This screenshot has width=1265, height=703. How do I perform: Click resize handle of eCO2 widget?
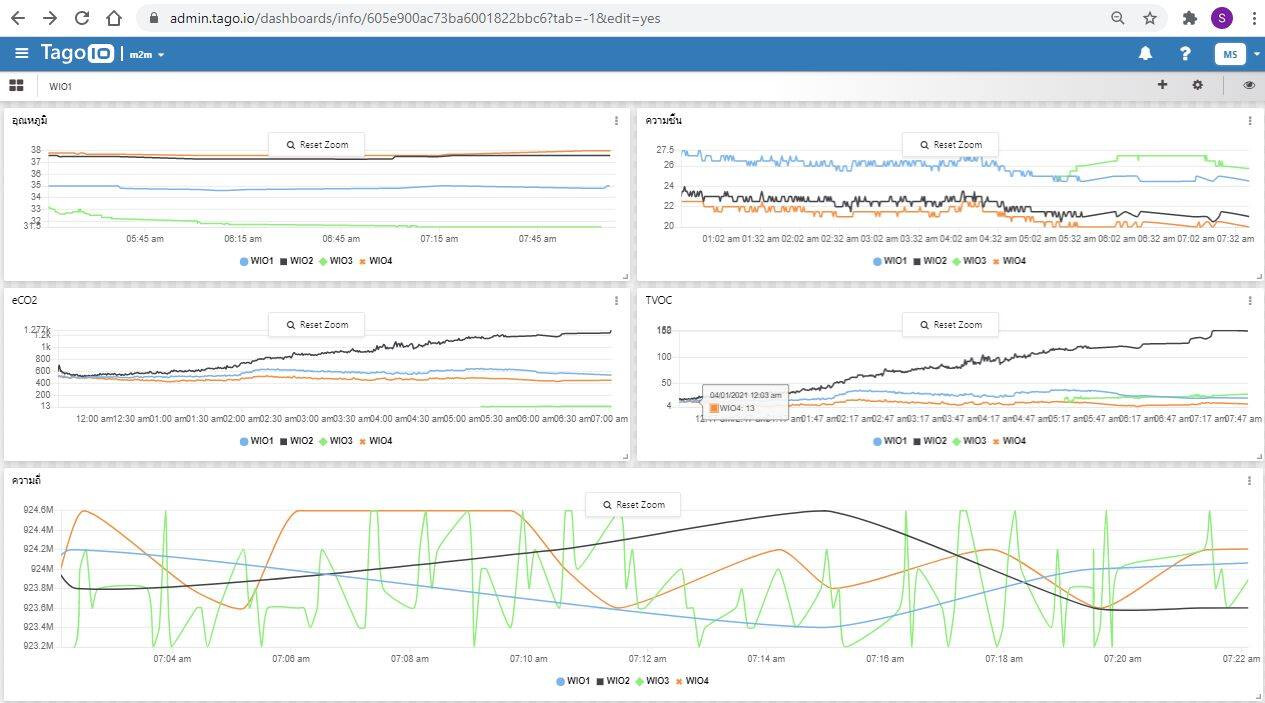(626, 456)
